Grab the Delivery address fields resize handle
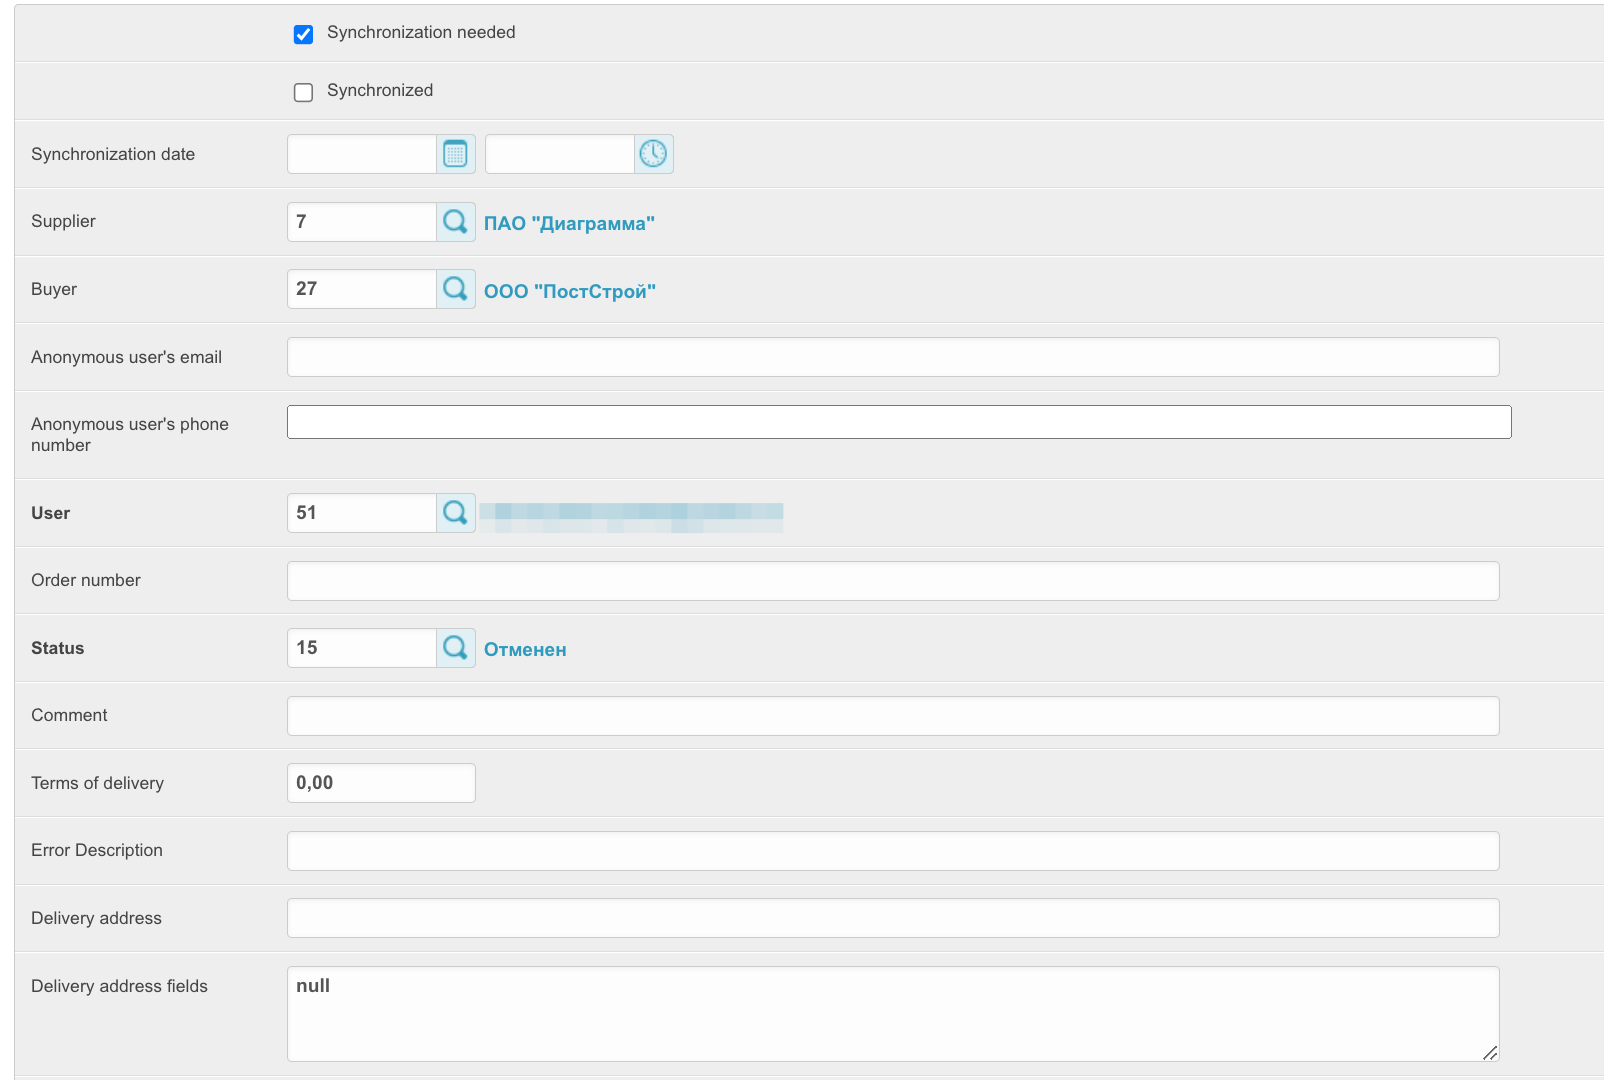1604x1080 pixels. [1489, 1052]
